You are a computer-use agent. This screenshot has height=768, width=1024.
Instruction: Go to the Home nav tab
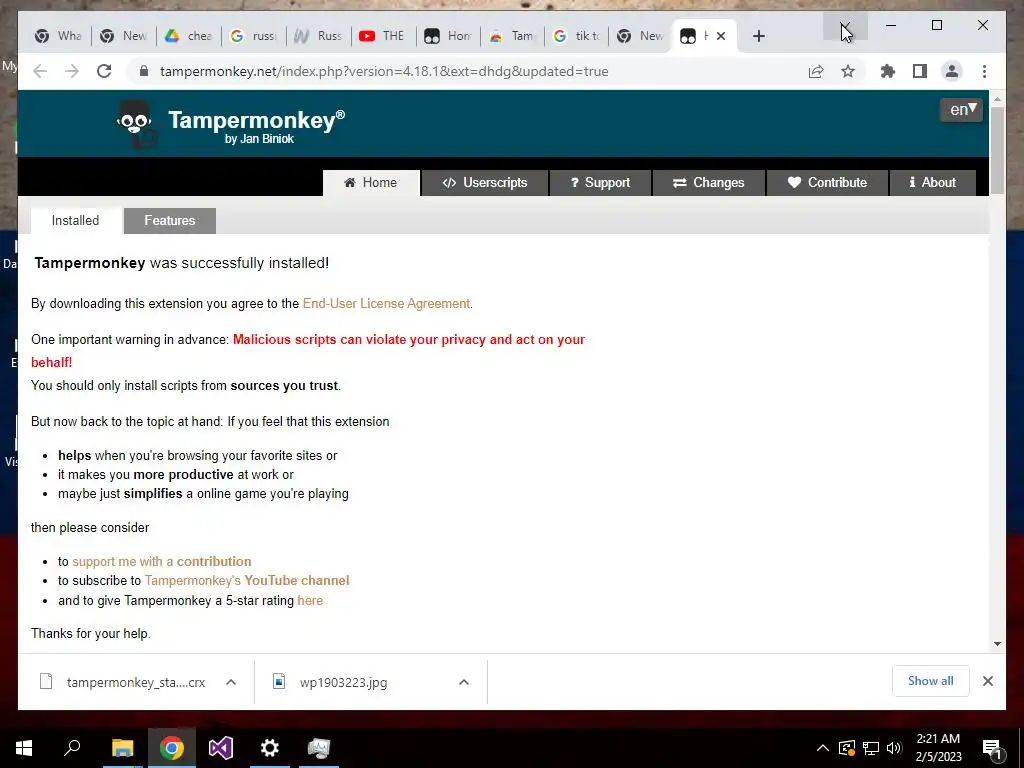point(371,183)
